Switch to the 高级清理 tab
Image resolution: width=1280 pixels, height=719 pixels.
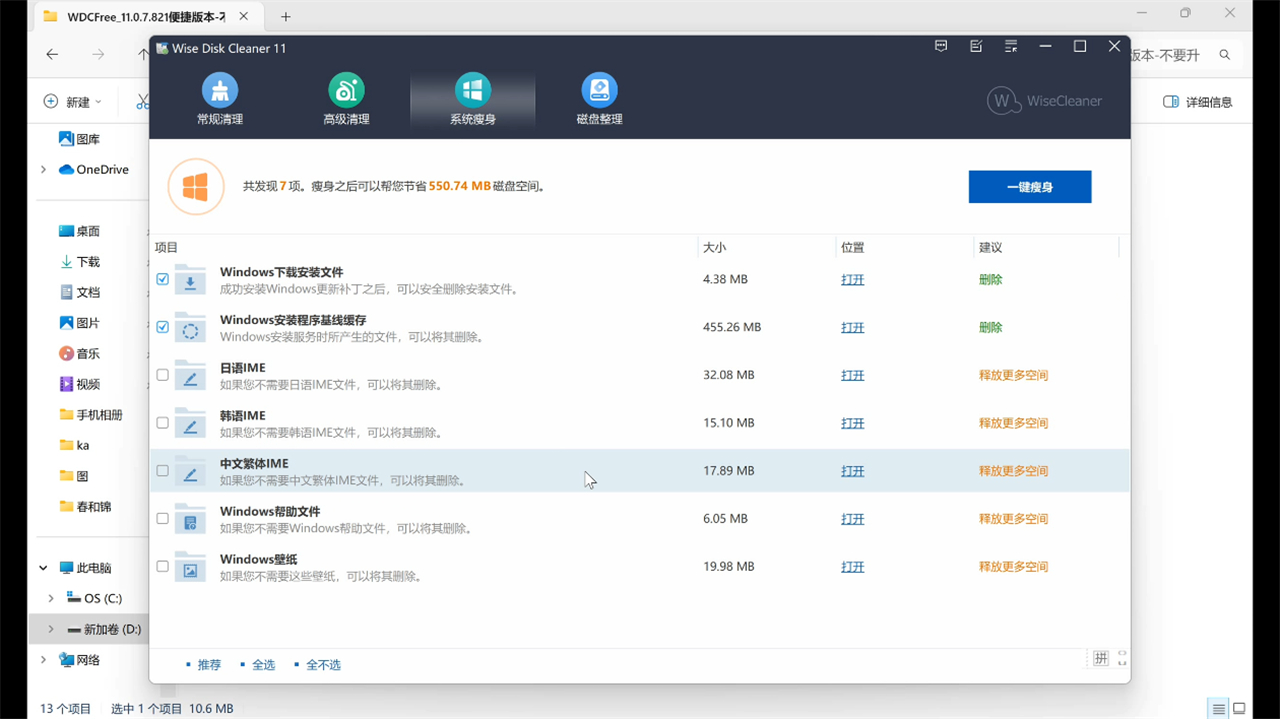click(x=346, y=99)
